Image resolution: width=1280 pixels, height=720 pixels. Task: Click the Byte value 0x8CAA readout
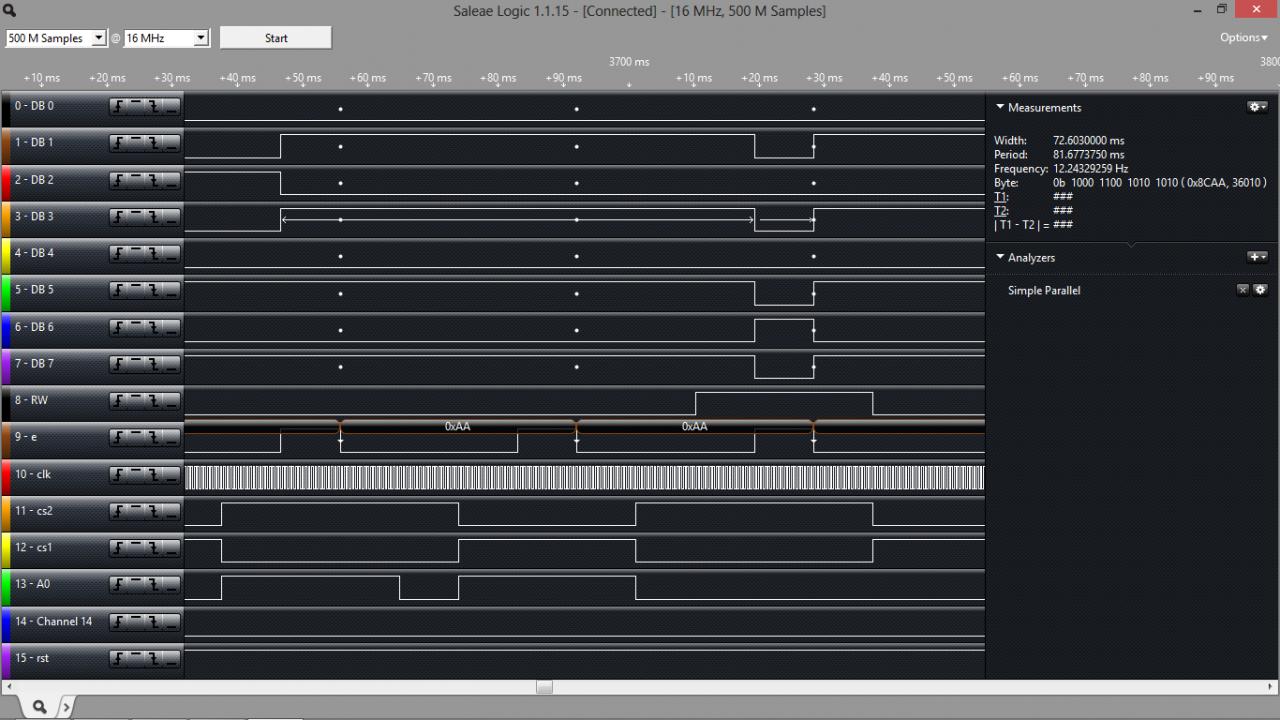1160,183
